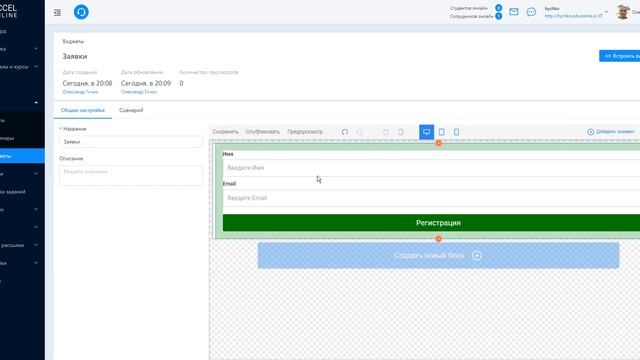
Task: Click the staff online counter badge
Action: pyautogui.click(x=498, y=16)
